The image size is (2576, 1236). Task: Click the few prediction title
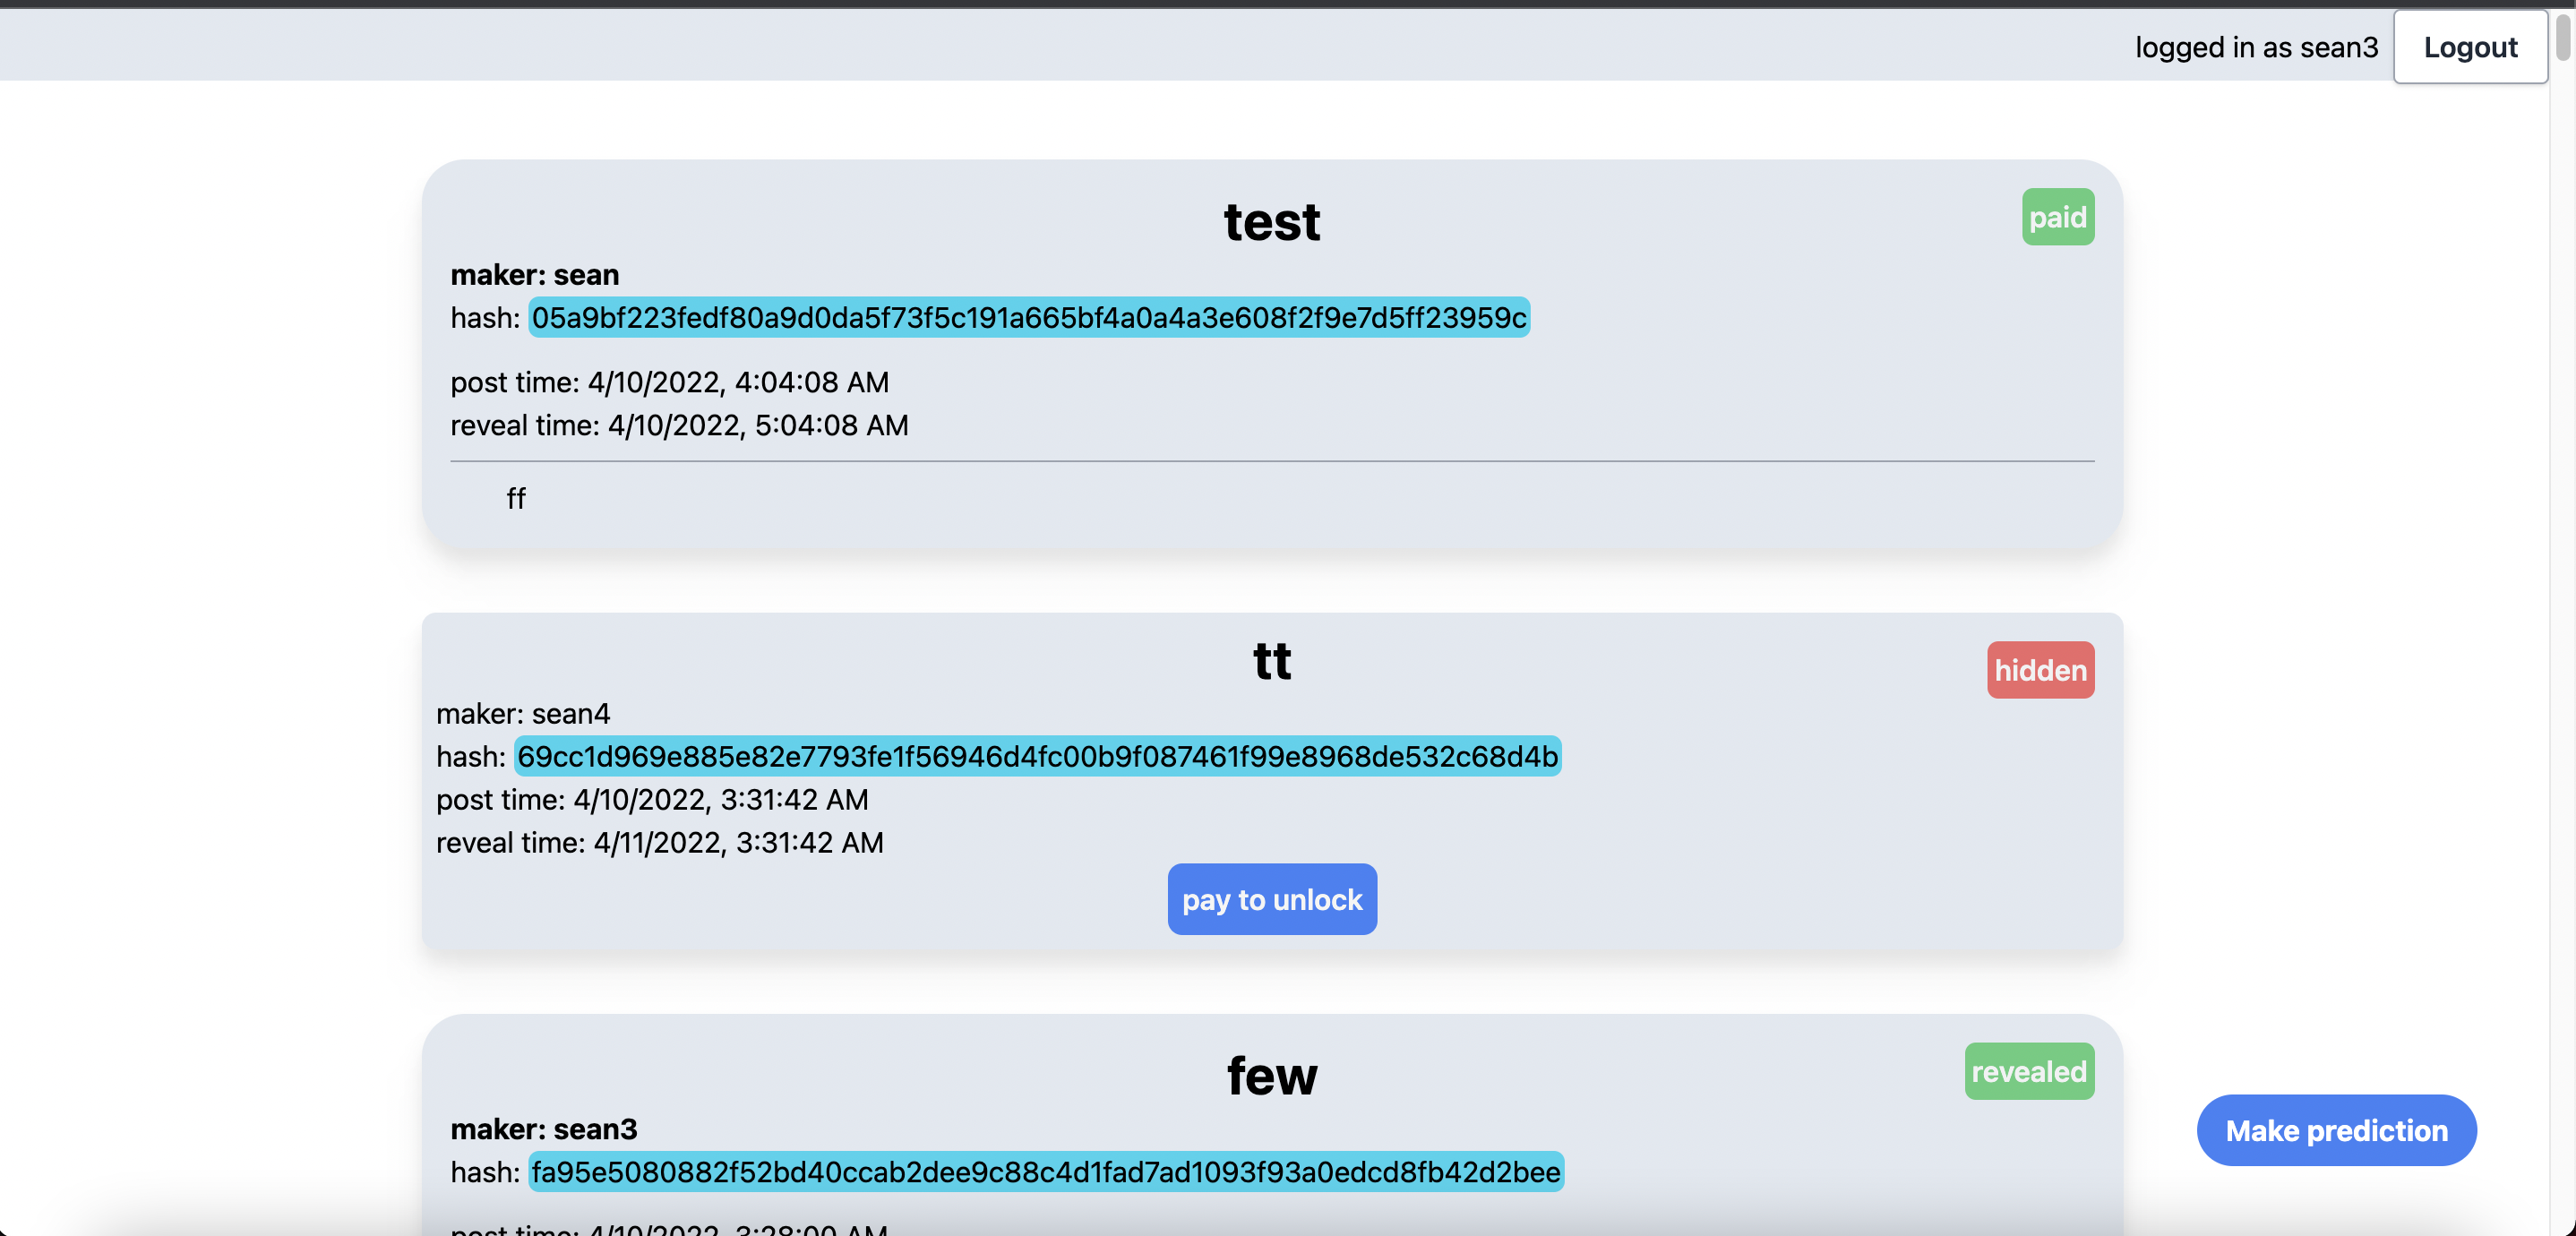[1271, 1076]
